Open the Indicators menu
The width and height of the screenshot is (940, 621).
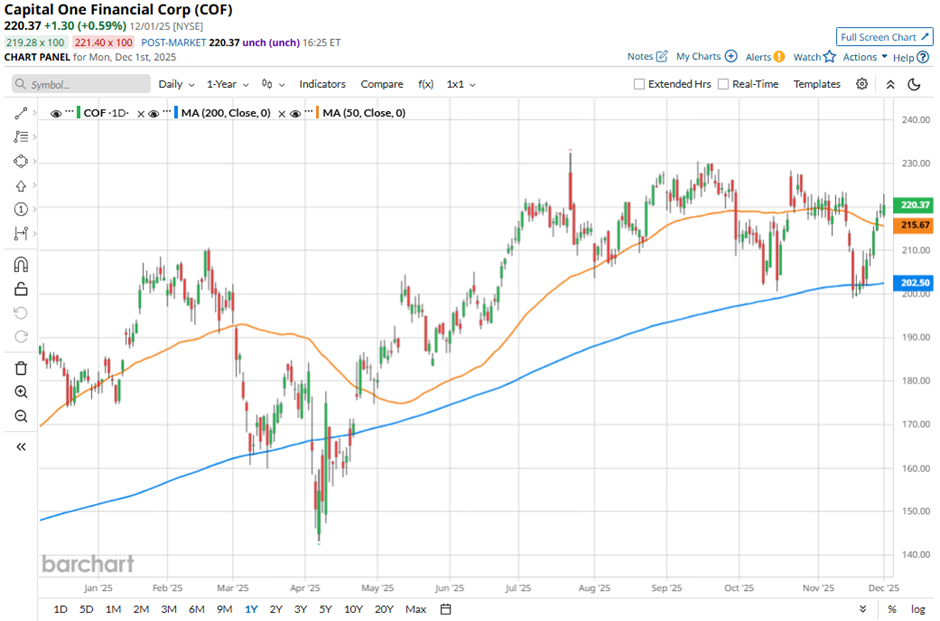point(322,84)
